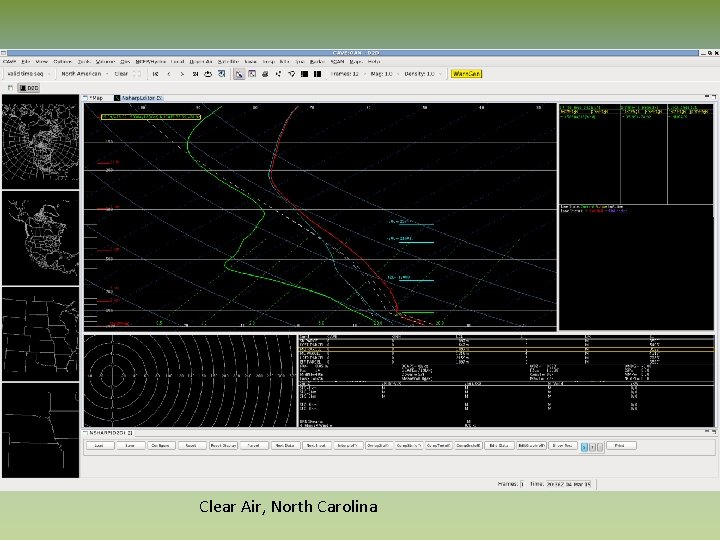This screenshot has width=720, height=540.
Task: Click the Configure button
Action: [161, 446]
